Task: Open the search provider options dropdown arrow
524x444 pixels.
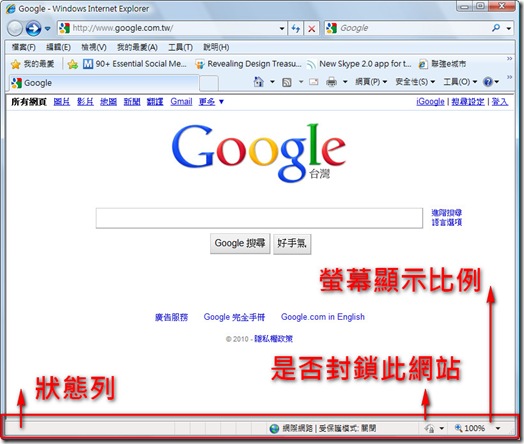Action: point(509,29)
